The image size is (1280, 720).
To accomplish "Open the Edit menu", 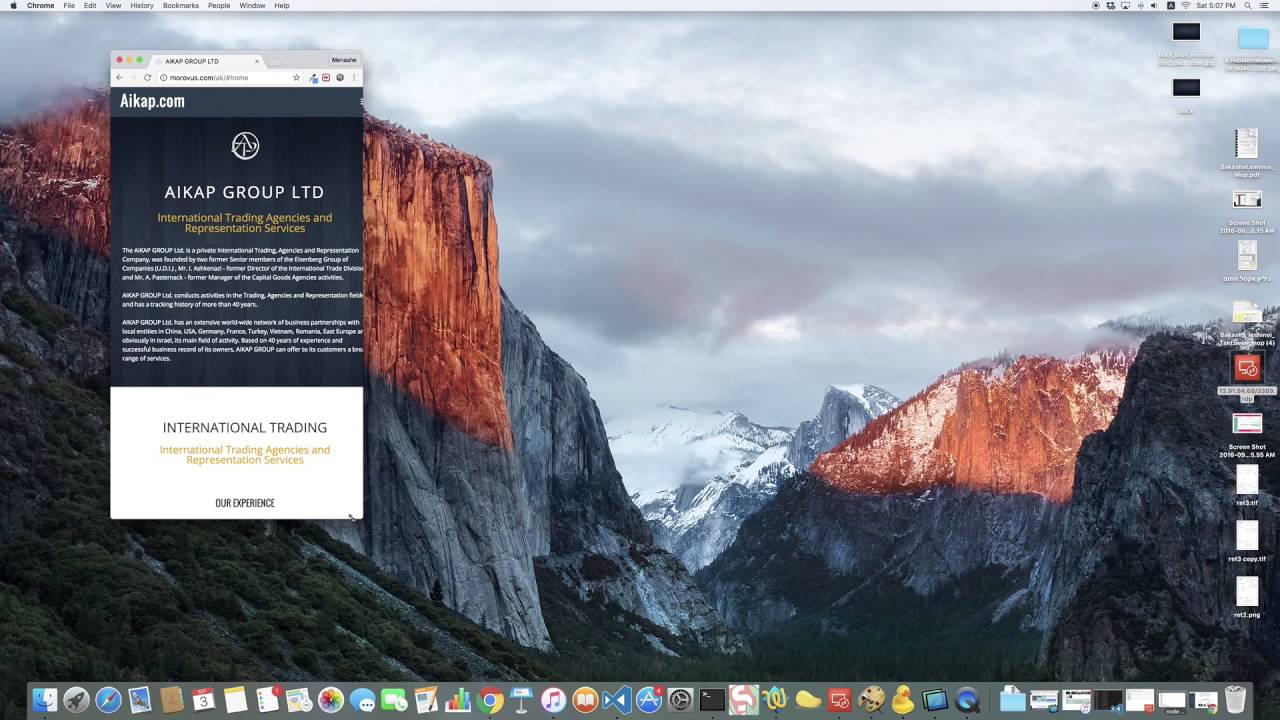I will 90,6.
